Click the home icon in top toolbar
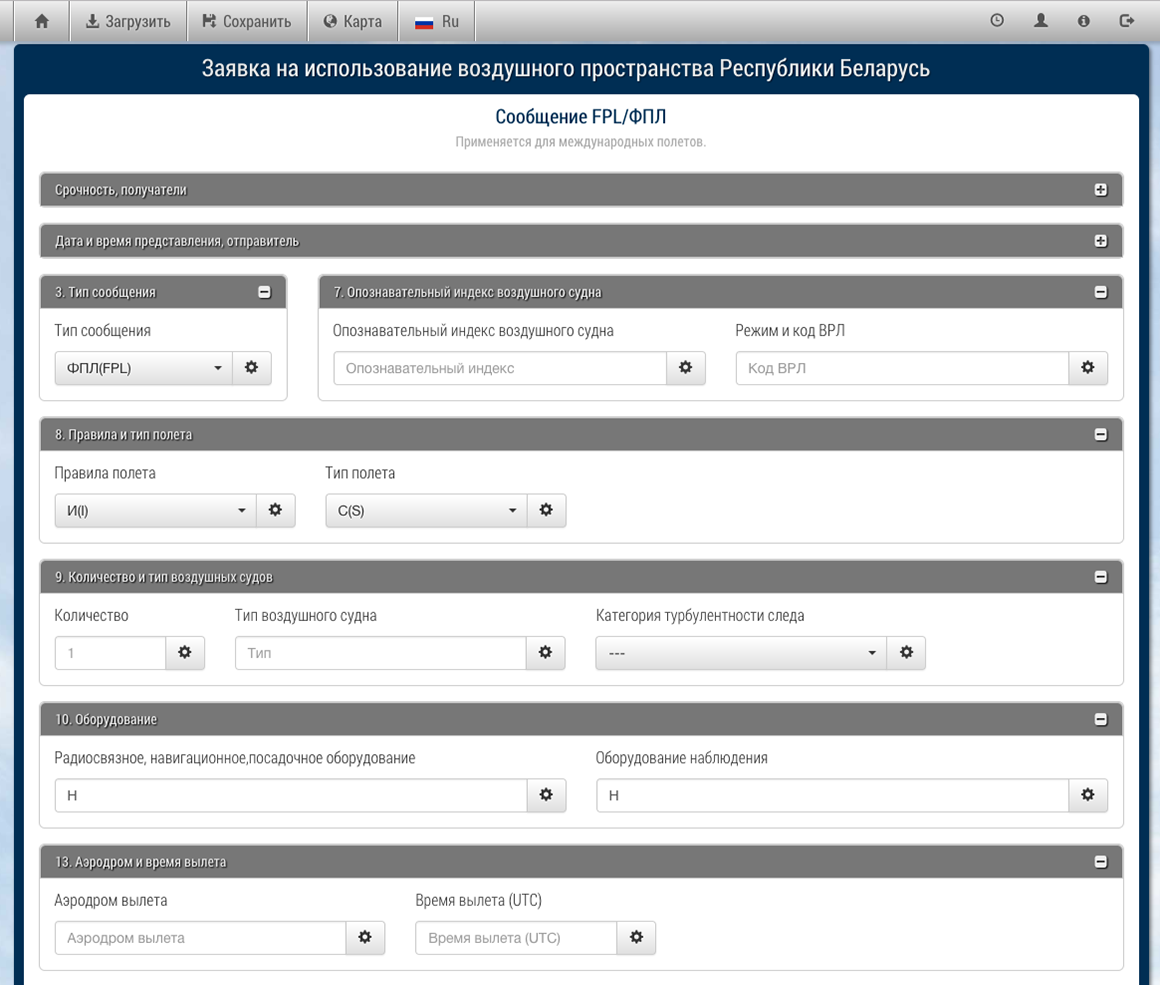The height and width of the screenshot is (985, 1160). point(42,21)
